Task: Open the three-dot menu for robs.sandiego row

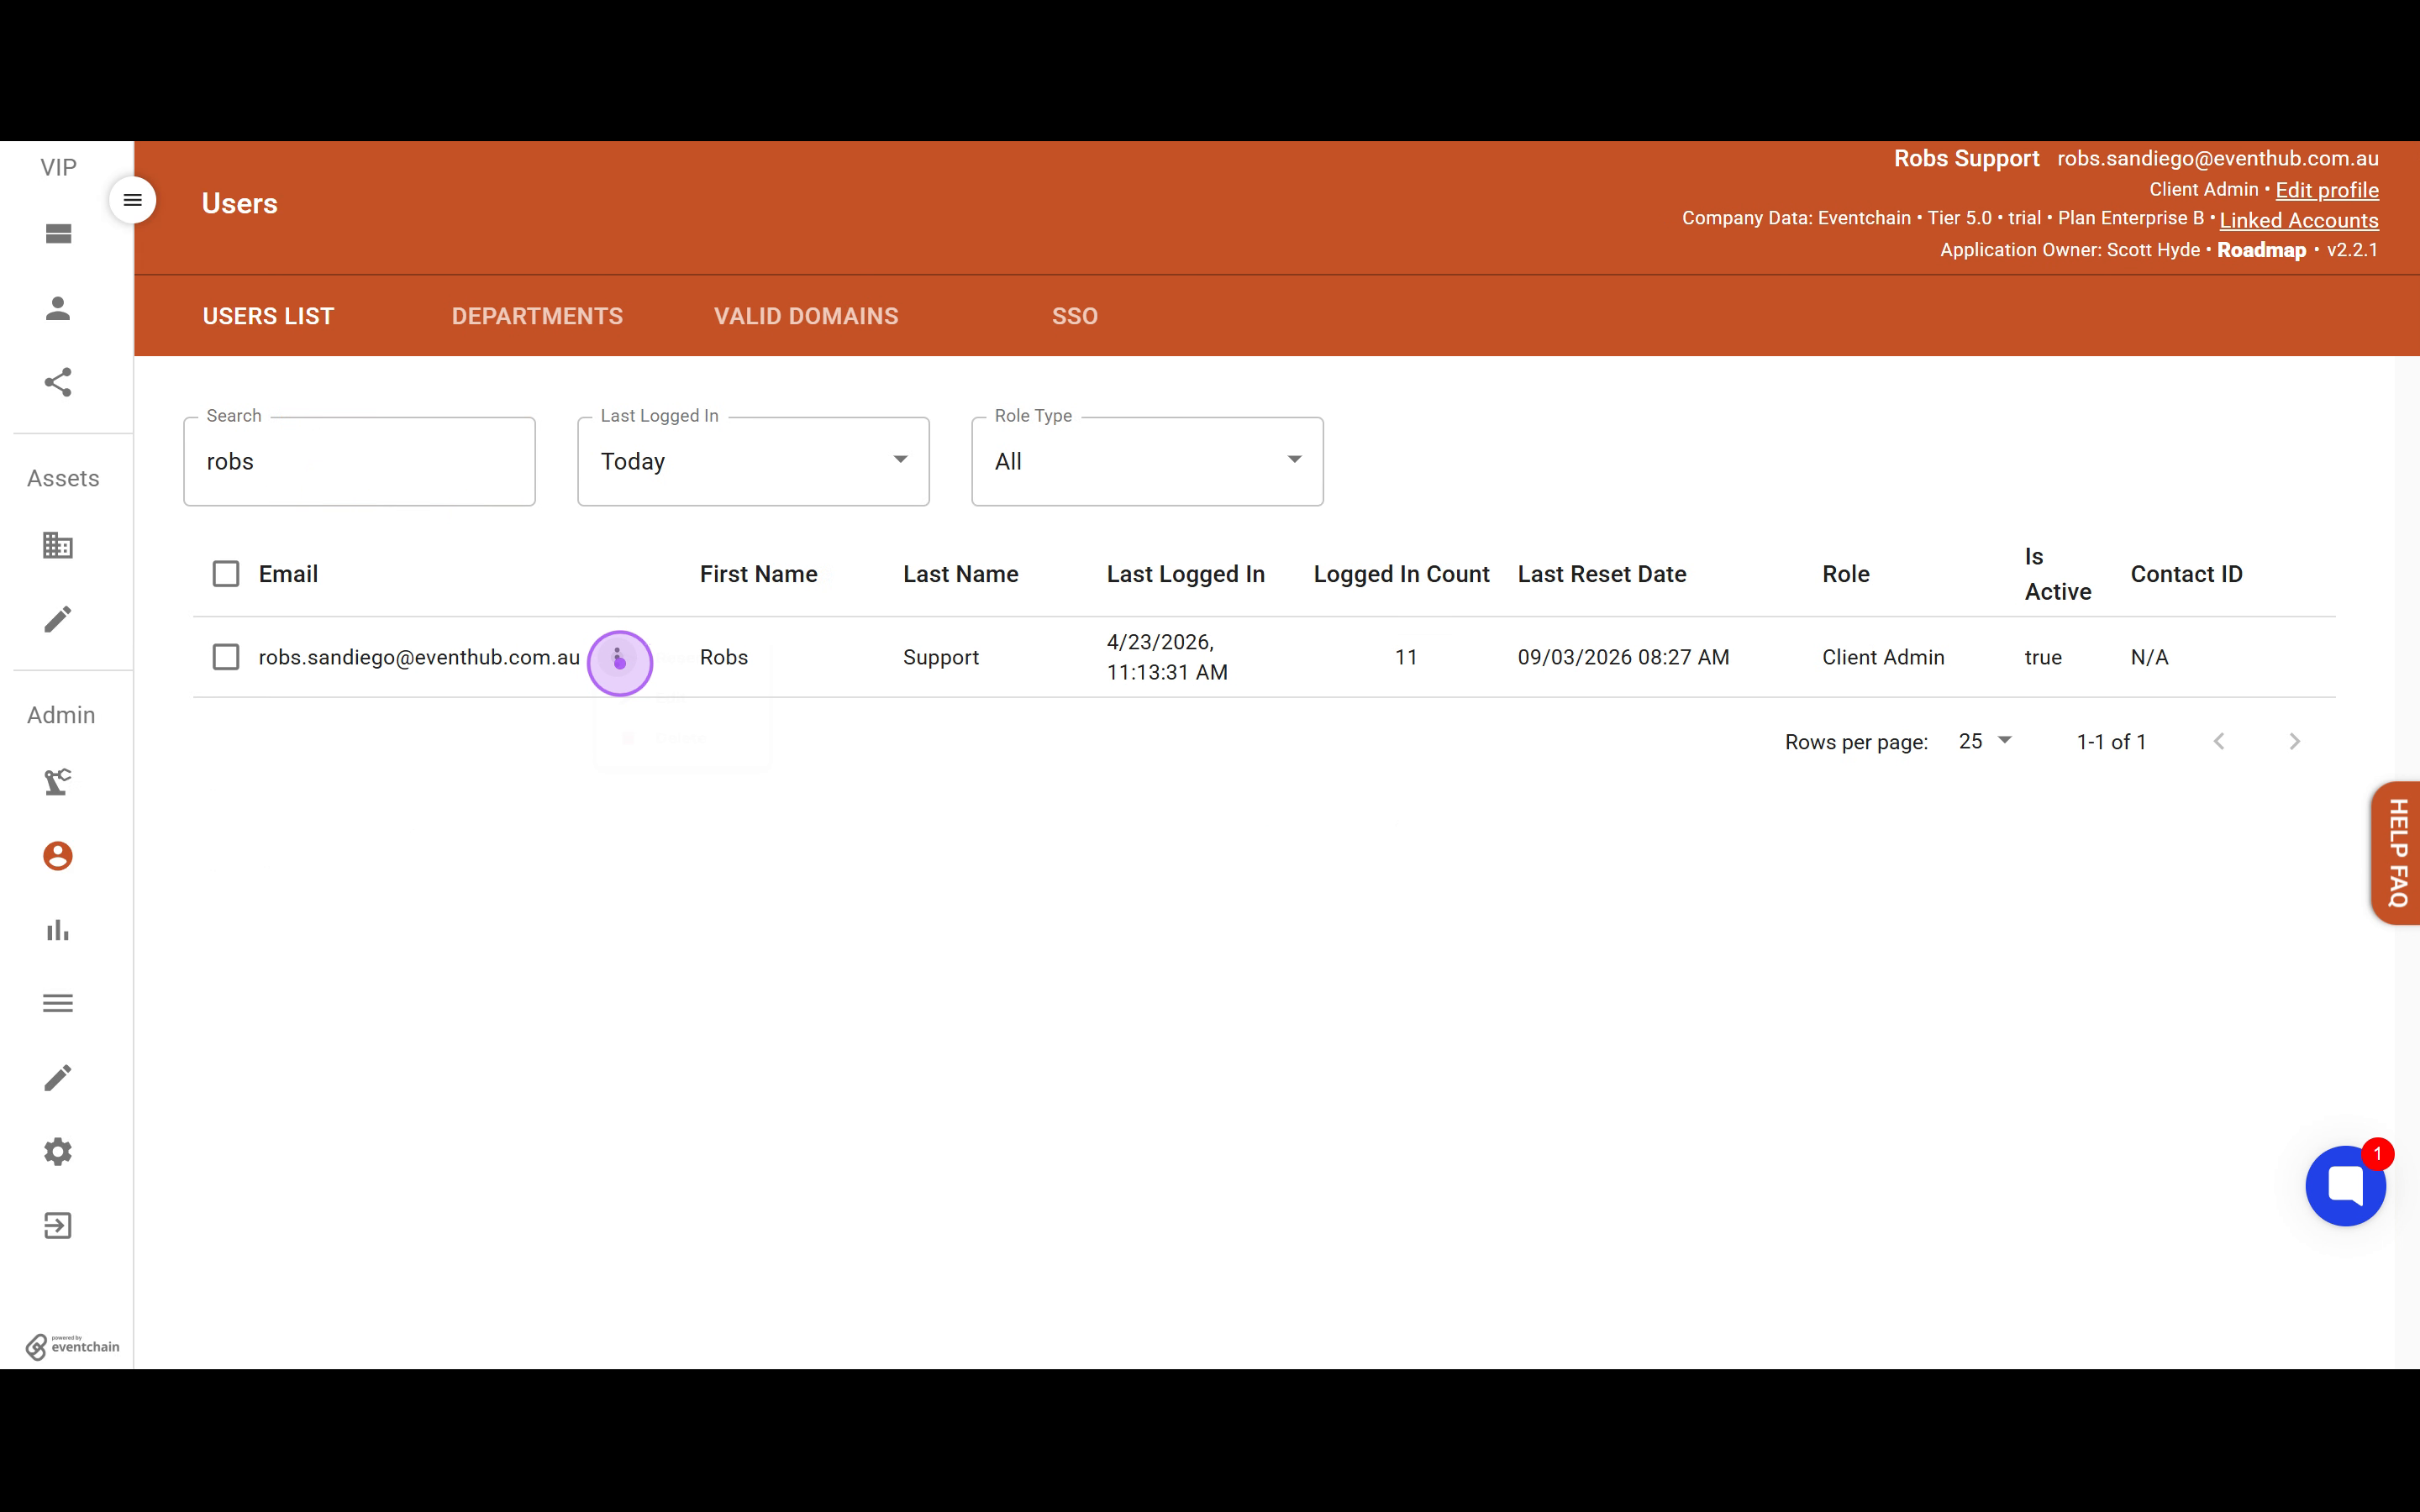Action: (619, 658)
